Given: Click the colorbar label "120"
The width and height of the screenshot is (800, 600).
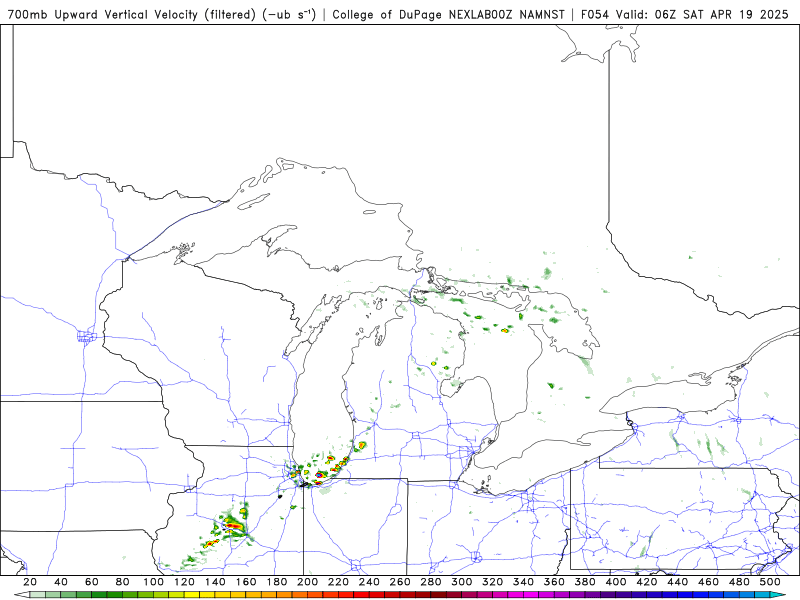Looking at the screenshot, I should [184, 582].
